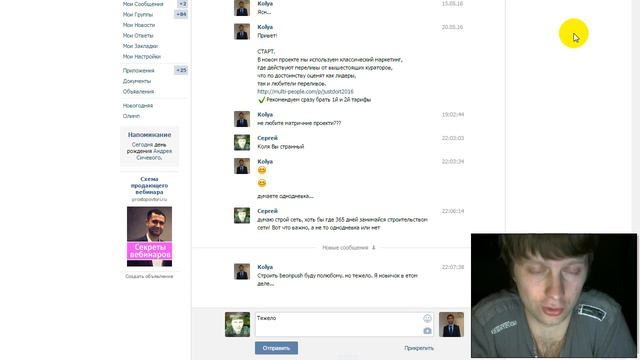Select the 22:06:14 message timestamp
This screenshot has height=360, width=640.
[x=453, y=211]
